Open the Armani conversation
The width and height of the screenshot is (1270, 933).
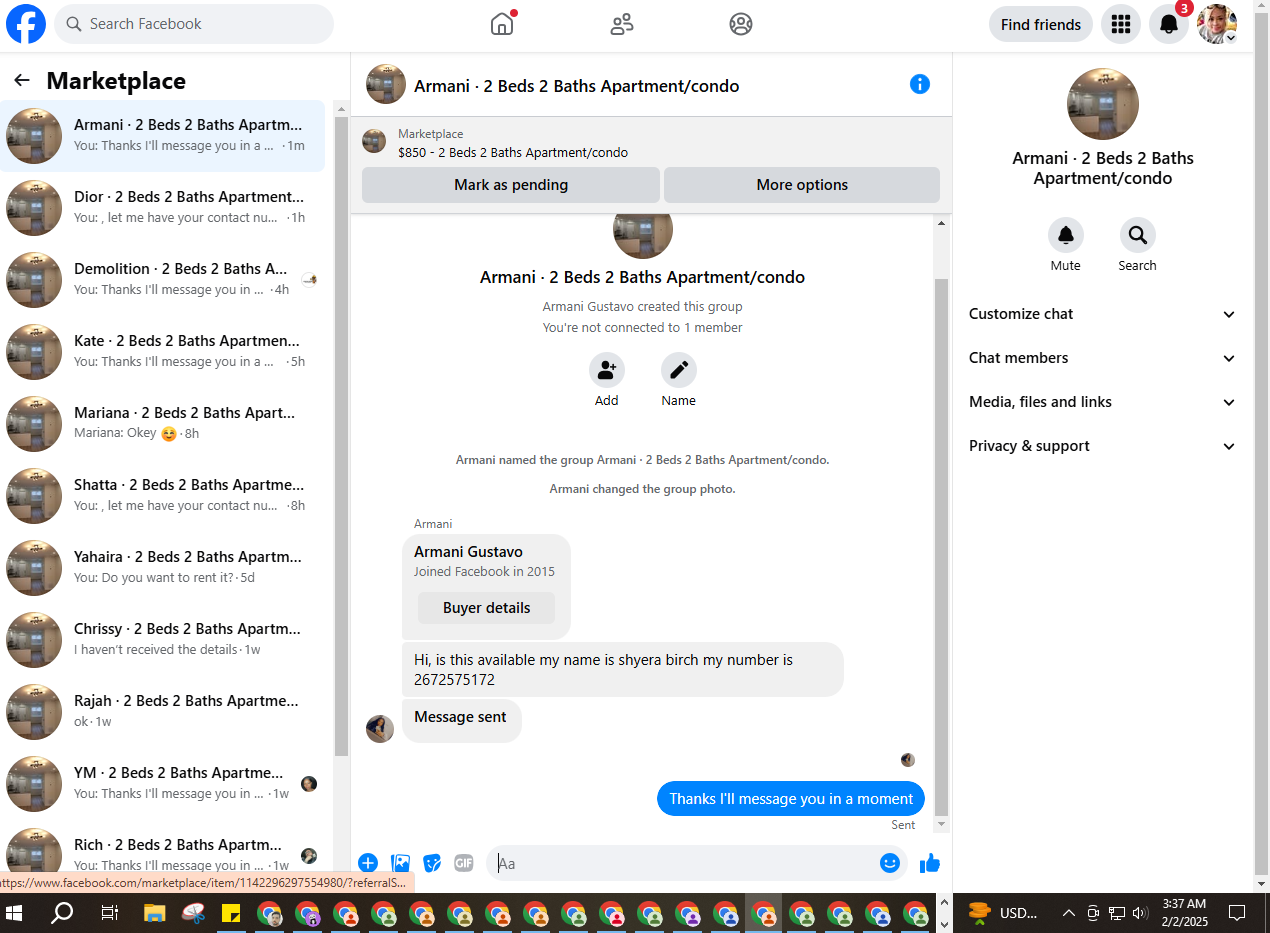coord(163,136)
